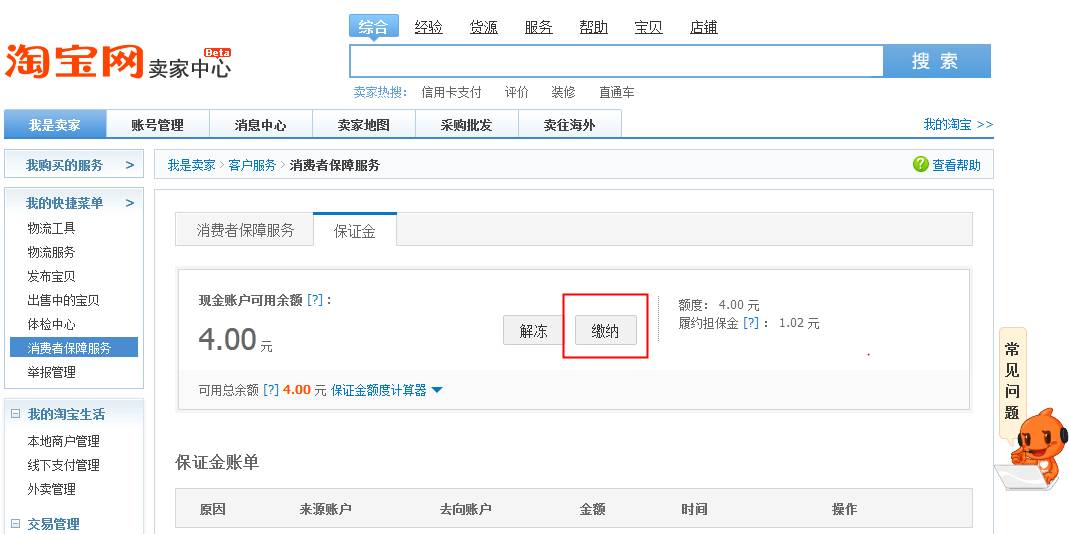Click the 查看帮助 link
Image resolution: width=1069 pixels, height=534 pixels.
click(x=957, y=165)
